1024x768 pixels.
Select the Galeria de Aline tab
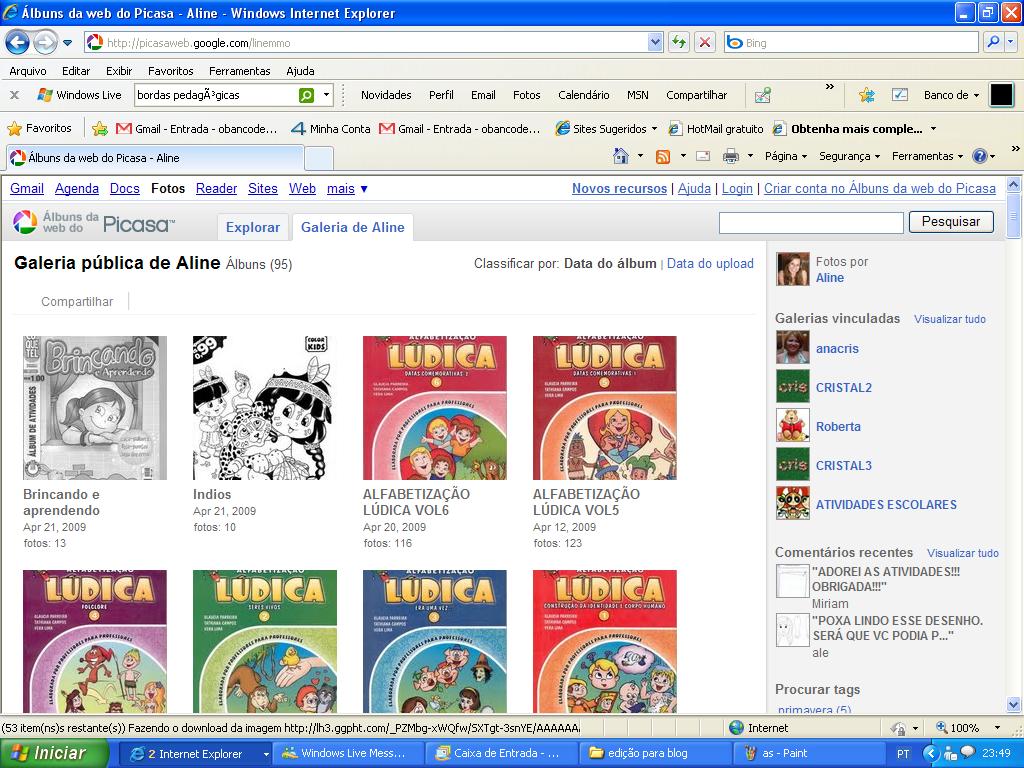pos(353,227)
